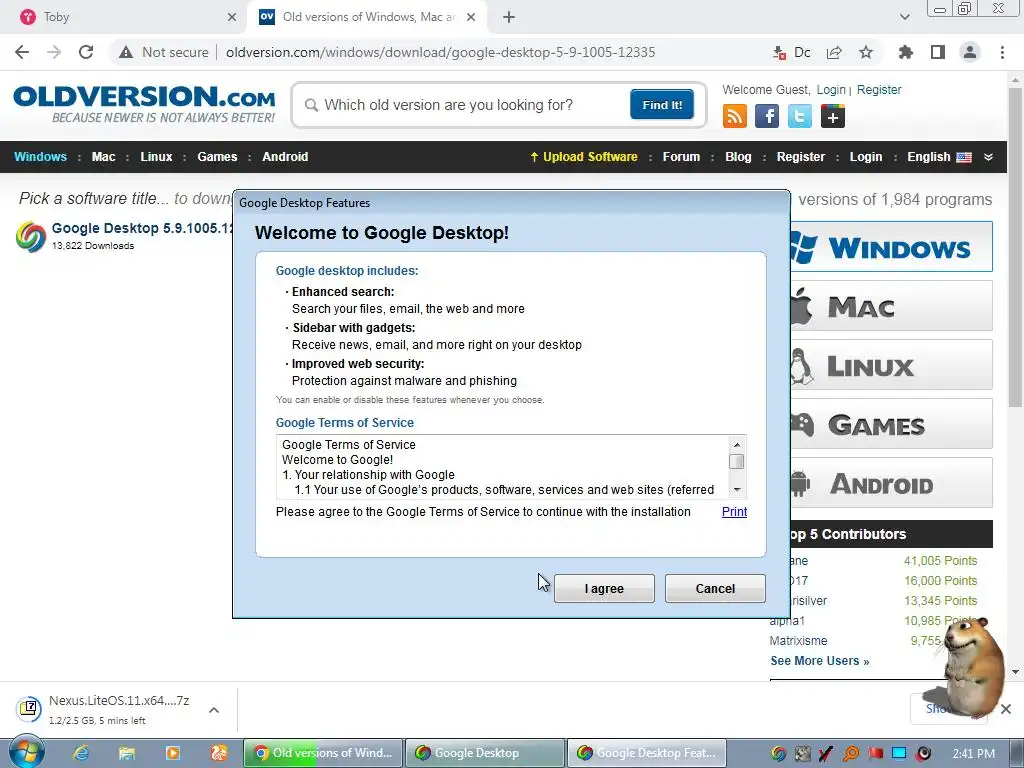This screenshot has height=768, width=1024.
Task: Click the page vertical scrollbar thumb
Action: 1015,247
